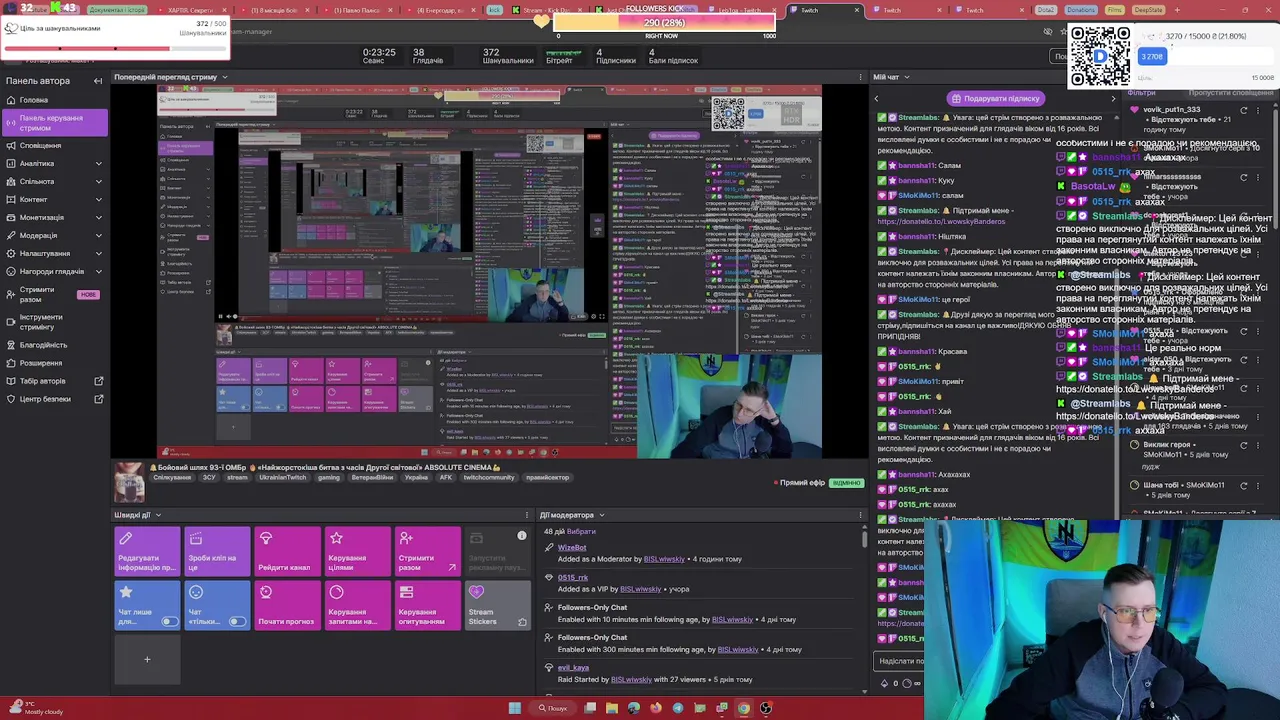Click Керування опитуванням tile
Screen dimensions: 1280x720
click(x=427, y=605)
